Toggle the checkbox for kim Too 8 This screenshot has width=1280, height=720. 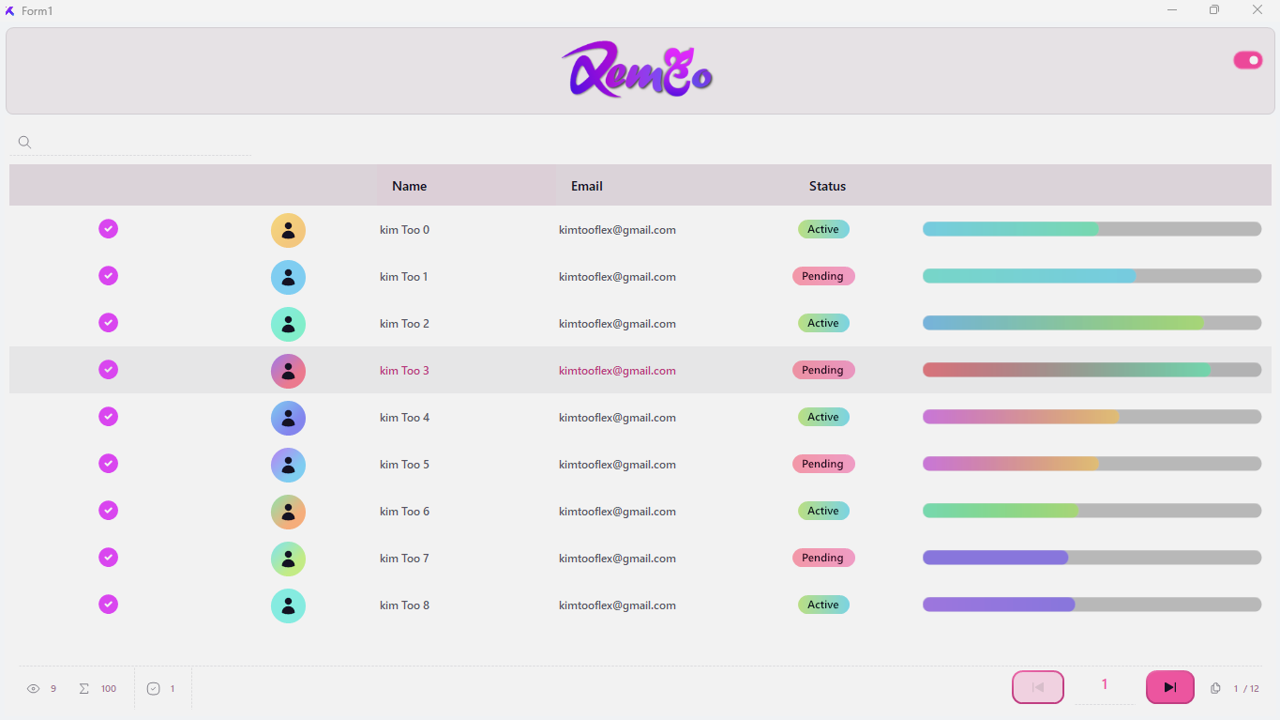pyautogui.click(x=108, y=605)
